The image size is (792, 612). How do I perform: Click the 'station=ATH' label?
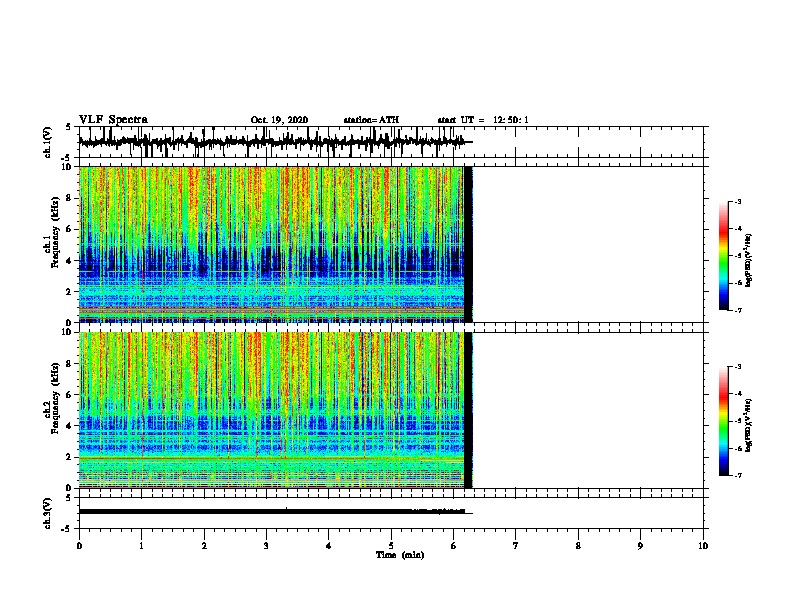pos(371,120)
